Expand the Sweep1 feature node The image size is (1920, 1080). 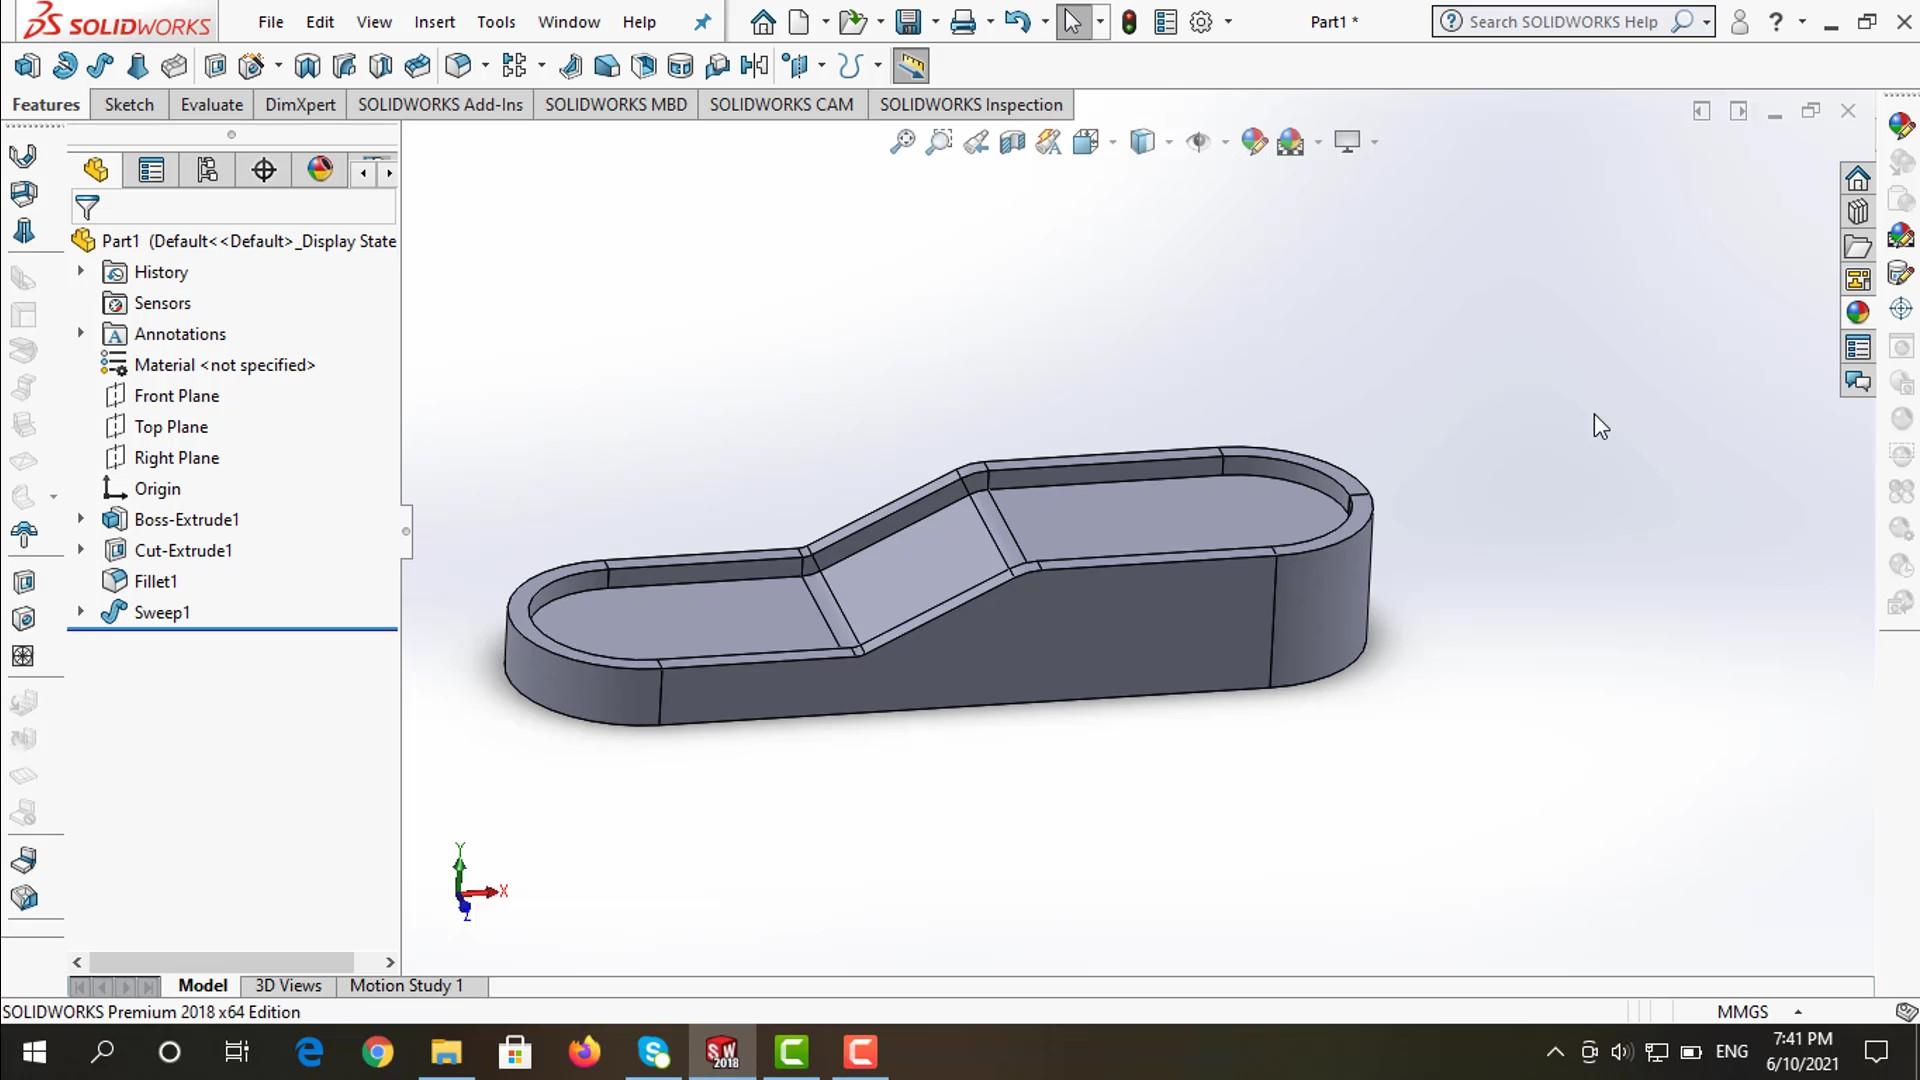pos(81,612)
